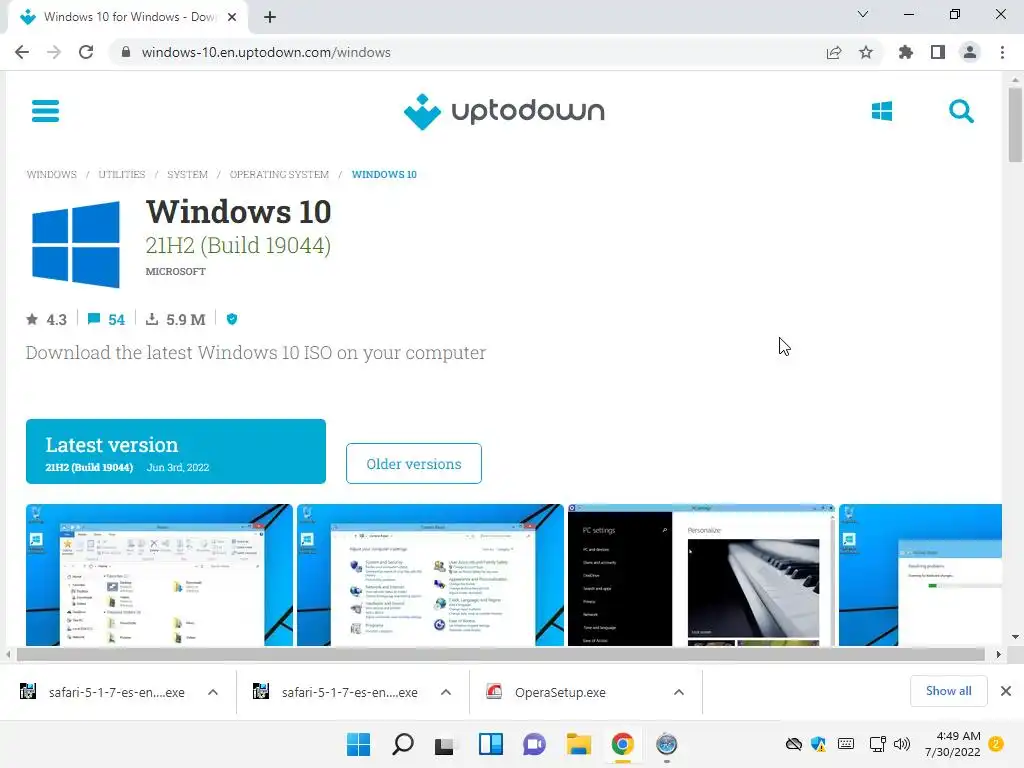View site information via lock icon
Screen dimensions: 1024x768
[126, 52]
